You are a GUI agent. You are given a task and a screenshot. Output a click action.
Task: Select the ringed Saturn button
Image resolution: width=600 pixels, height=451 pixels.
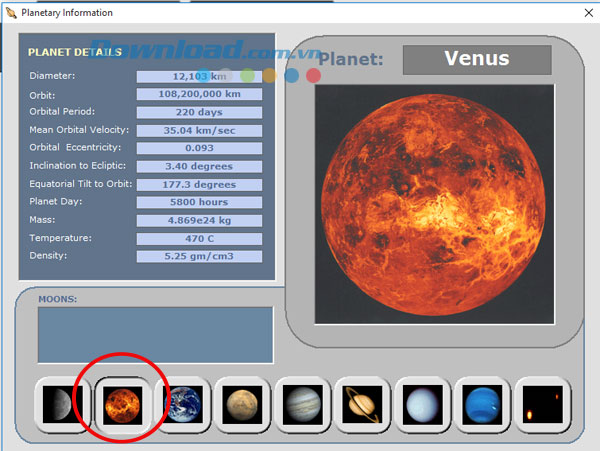tap(363, 405)
